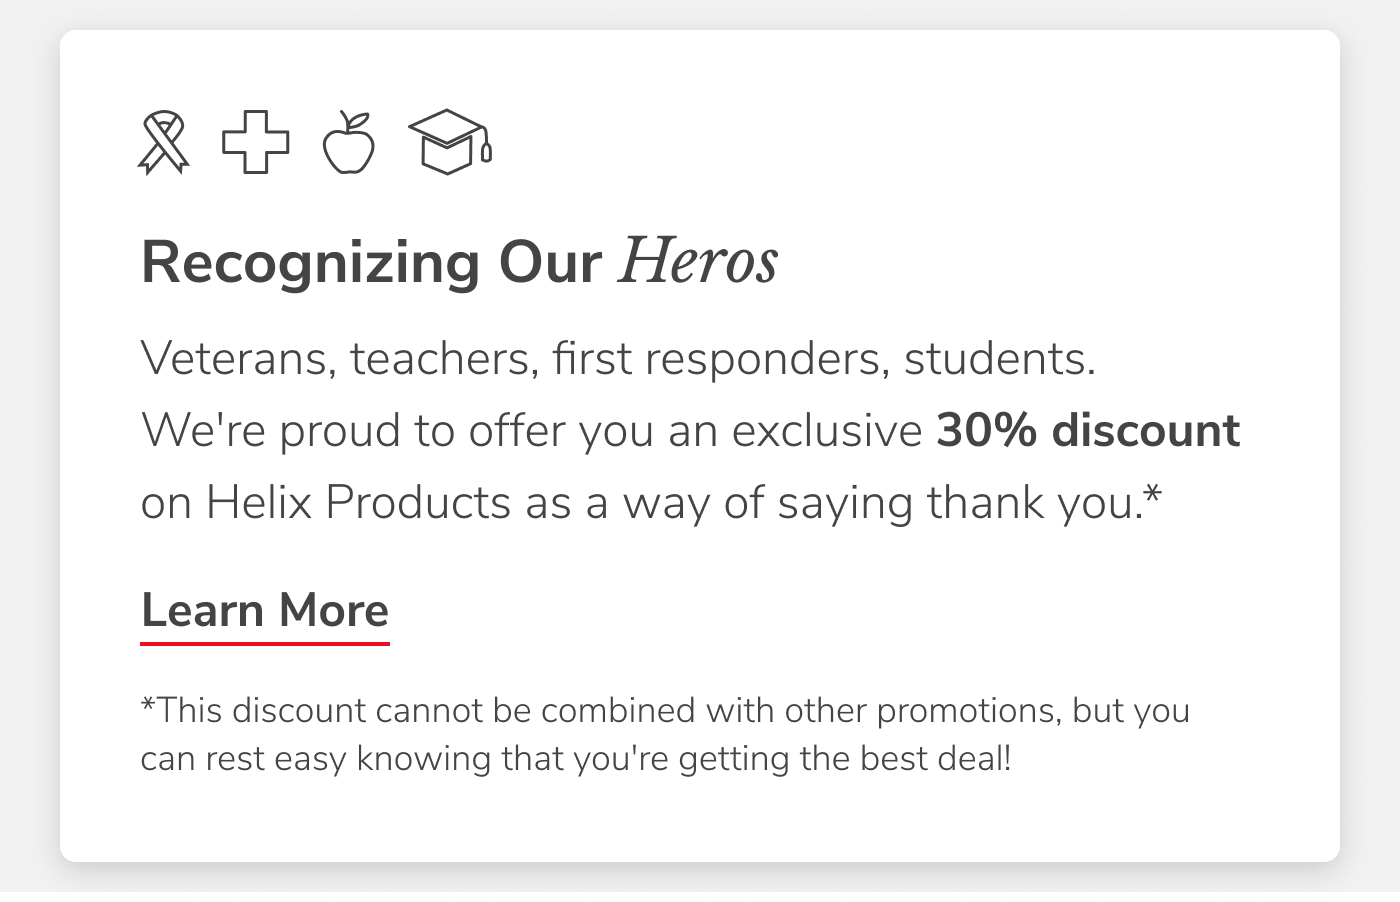Open the Learn More link
Viewport: 1400px width, 902px height.
tap(265, 609)
